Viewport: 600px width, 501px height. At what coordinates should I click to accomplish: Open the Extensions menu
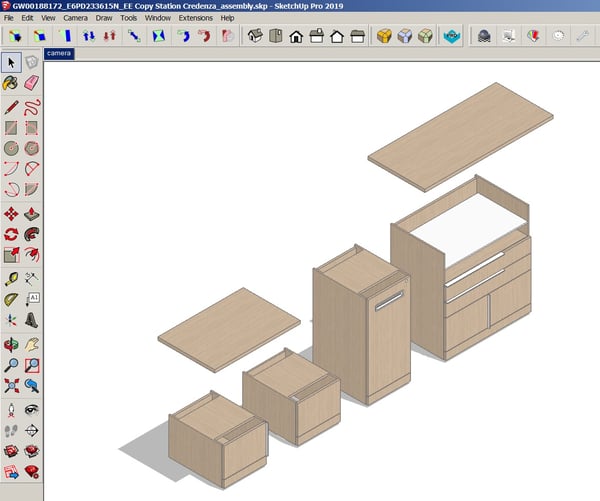(195, 18)
